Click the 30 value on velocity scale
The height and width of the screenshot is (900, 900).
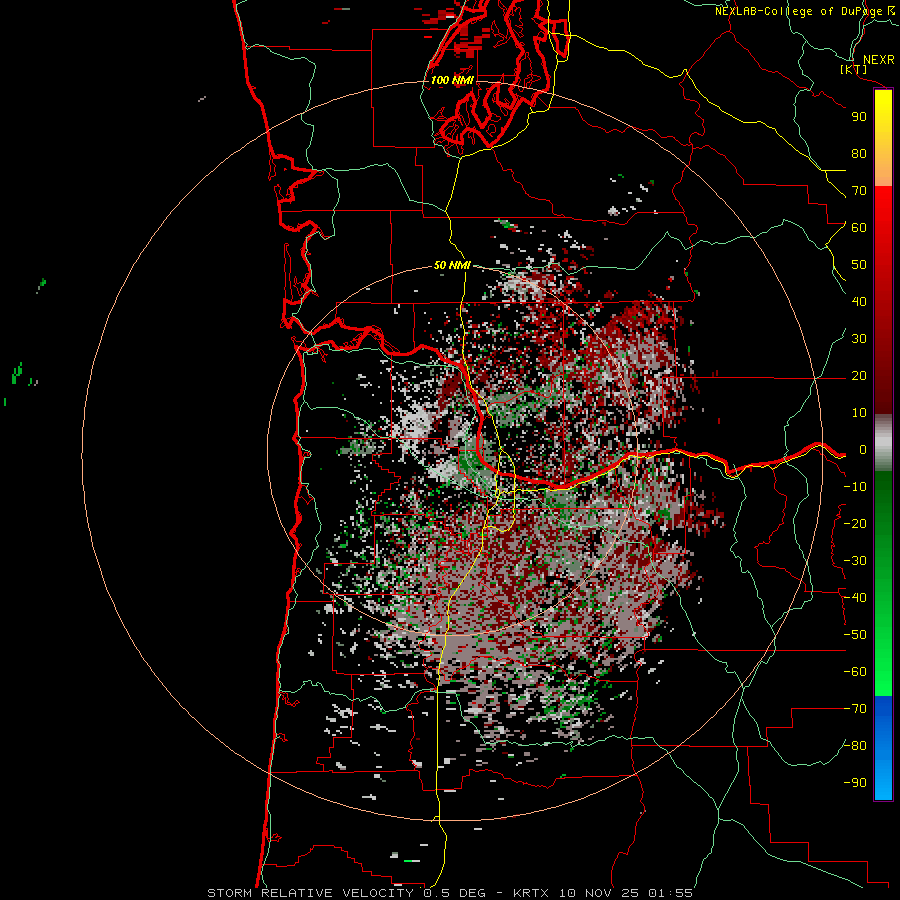coord(859,339)
